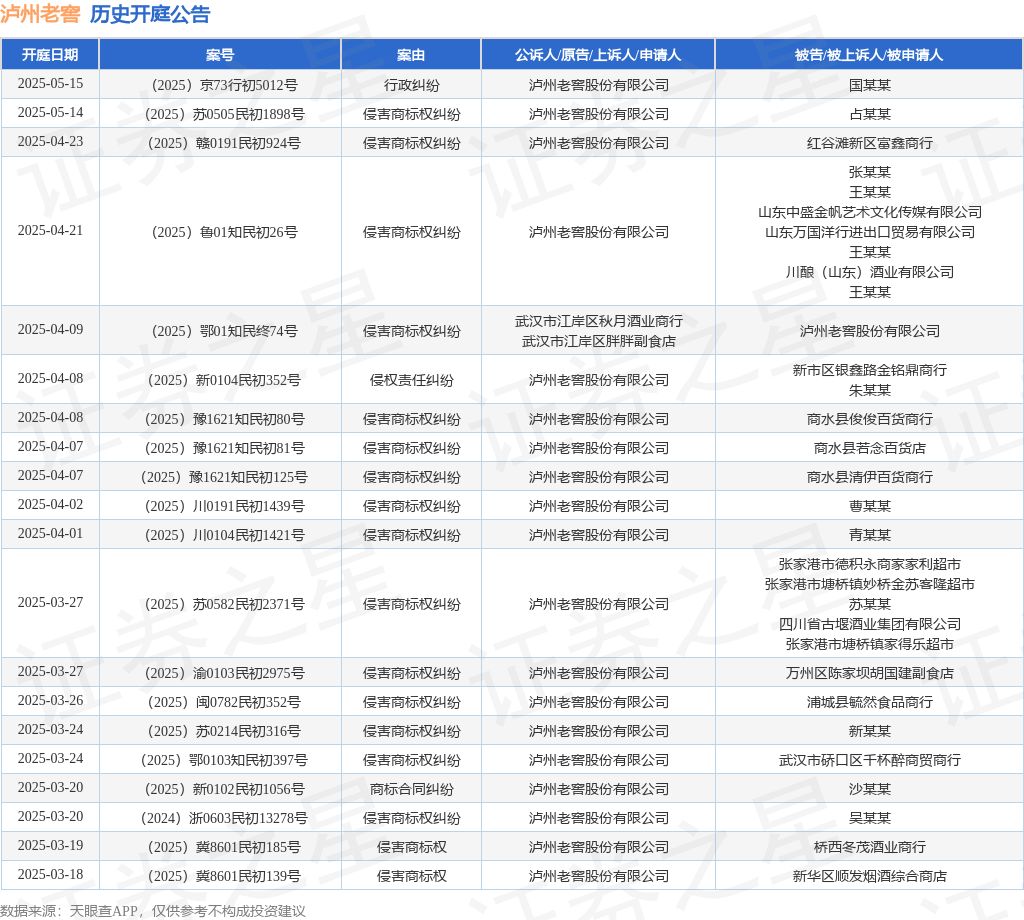Select the 案由 column header
The width and height of the screenshot is (1024, 920).
[411, 55]
